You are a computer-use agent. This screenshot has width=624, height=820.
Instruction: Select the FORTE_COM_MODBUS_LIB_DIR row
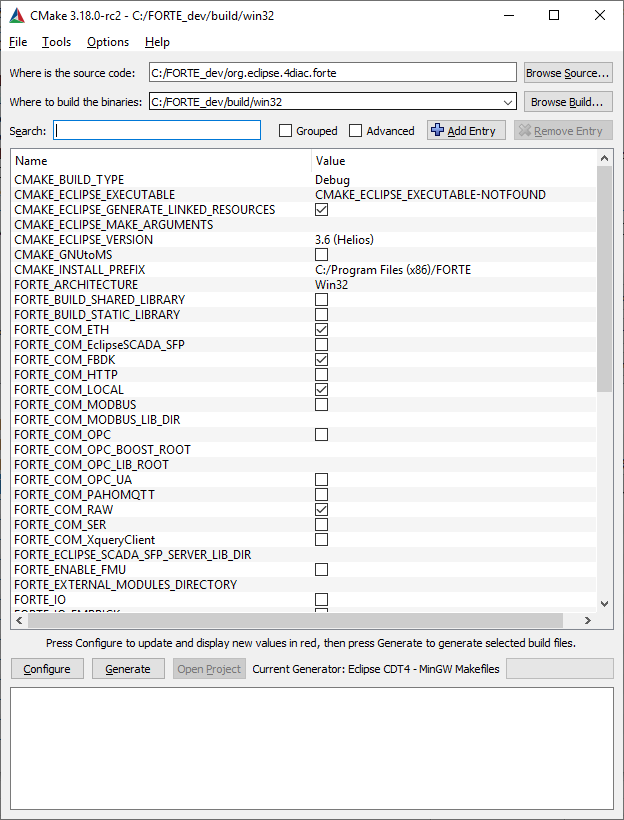click(303, 420)
